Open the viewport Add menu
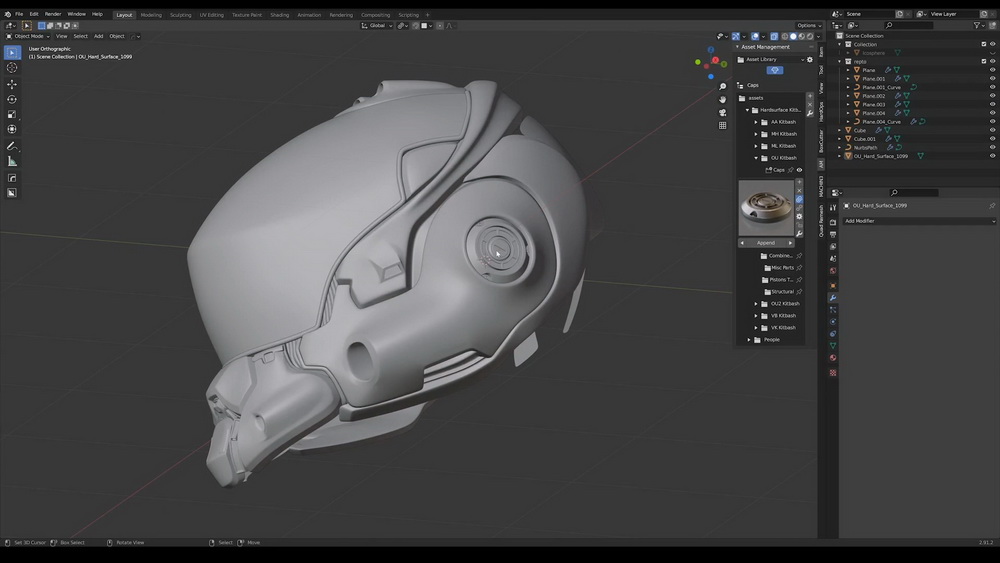1000x563 pixels. [98, 36]
